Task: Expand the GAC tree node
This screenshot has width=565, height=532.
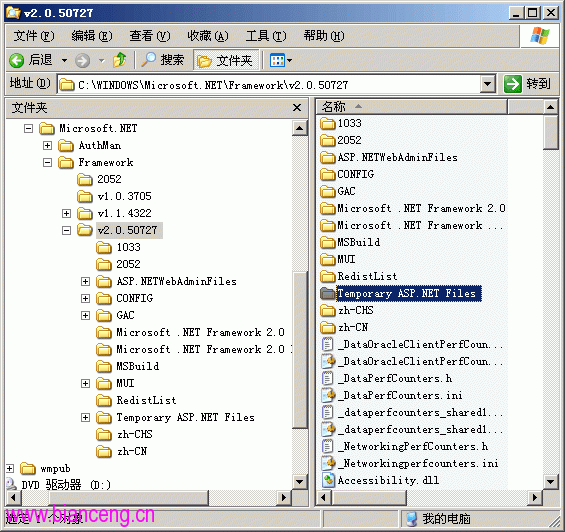Action: click(x=85, y=315)
